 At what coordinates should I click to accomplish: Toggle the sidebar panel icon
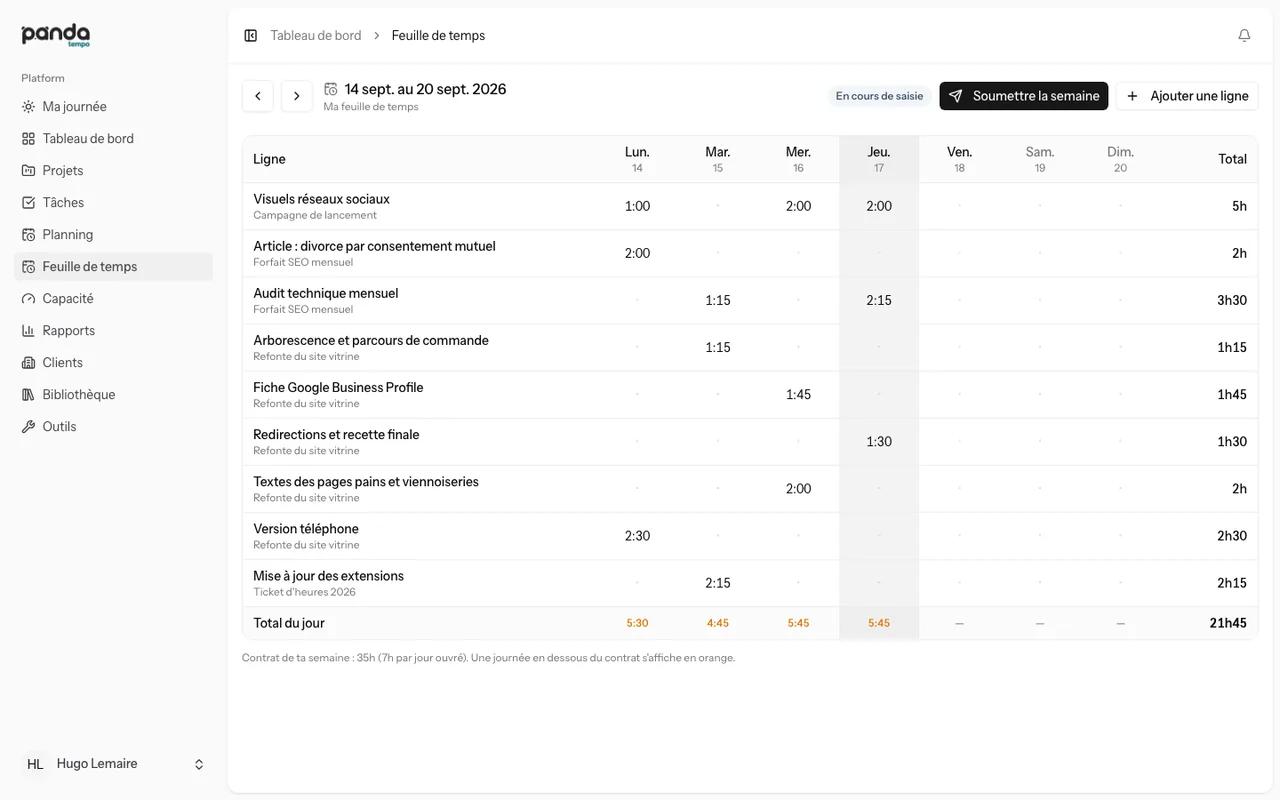coord(251,36)
